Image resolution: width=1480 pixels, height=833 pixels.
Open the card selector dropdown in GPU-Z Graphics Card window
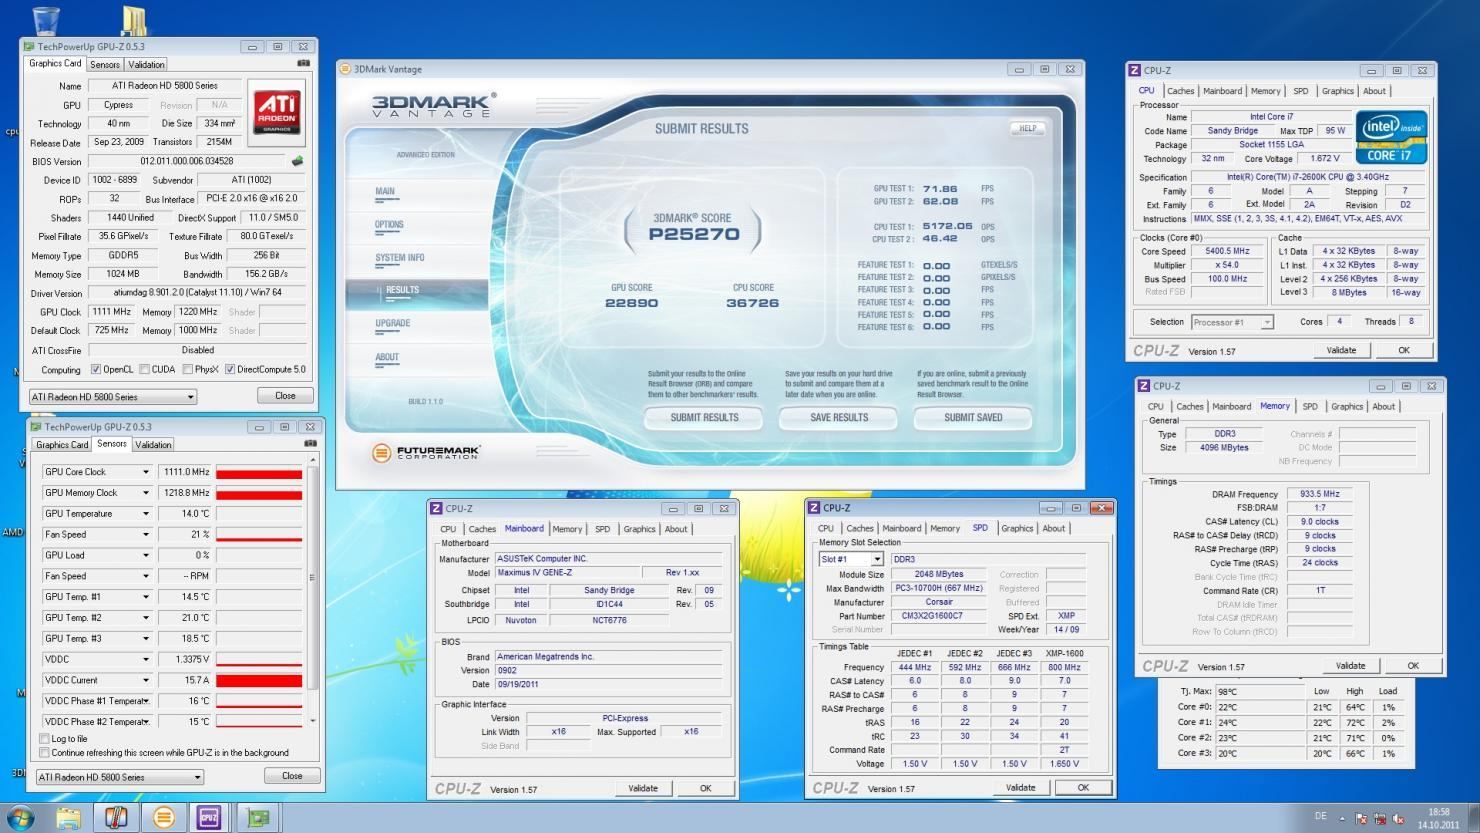[x=112, y=397]
